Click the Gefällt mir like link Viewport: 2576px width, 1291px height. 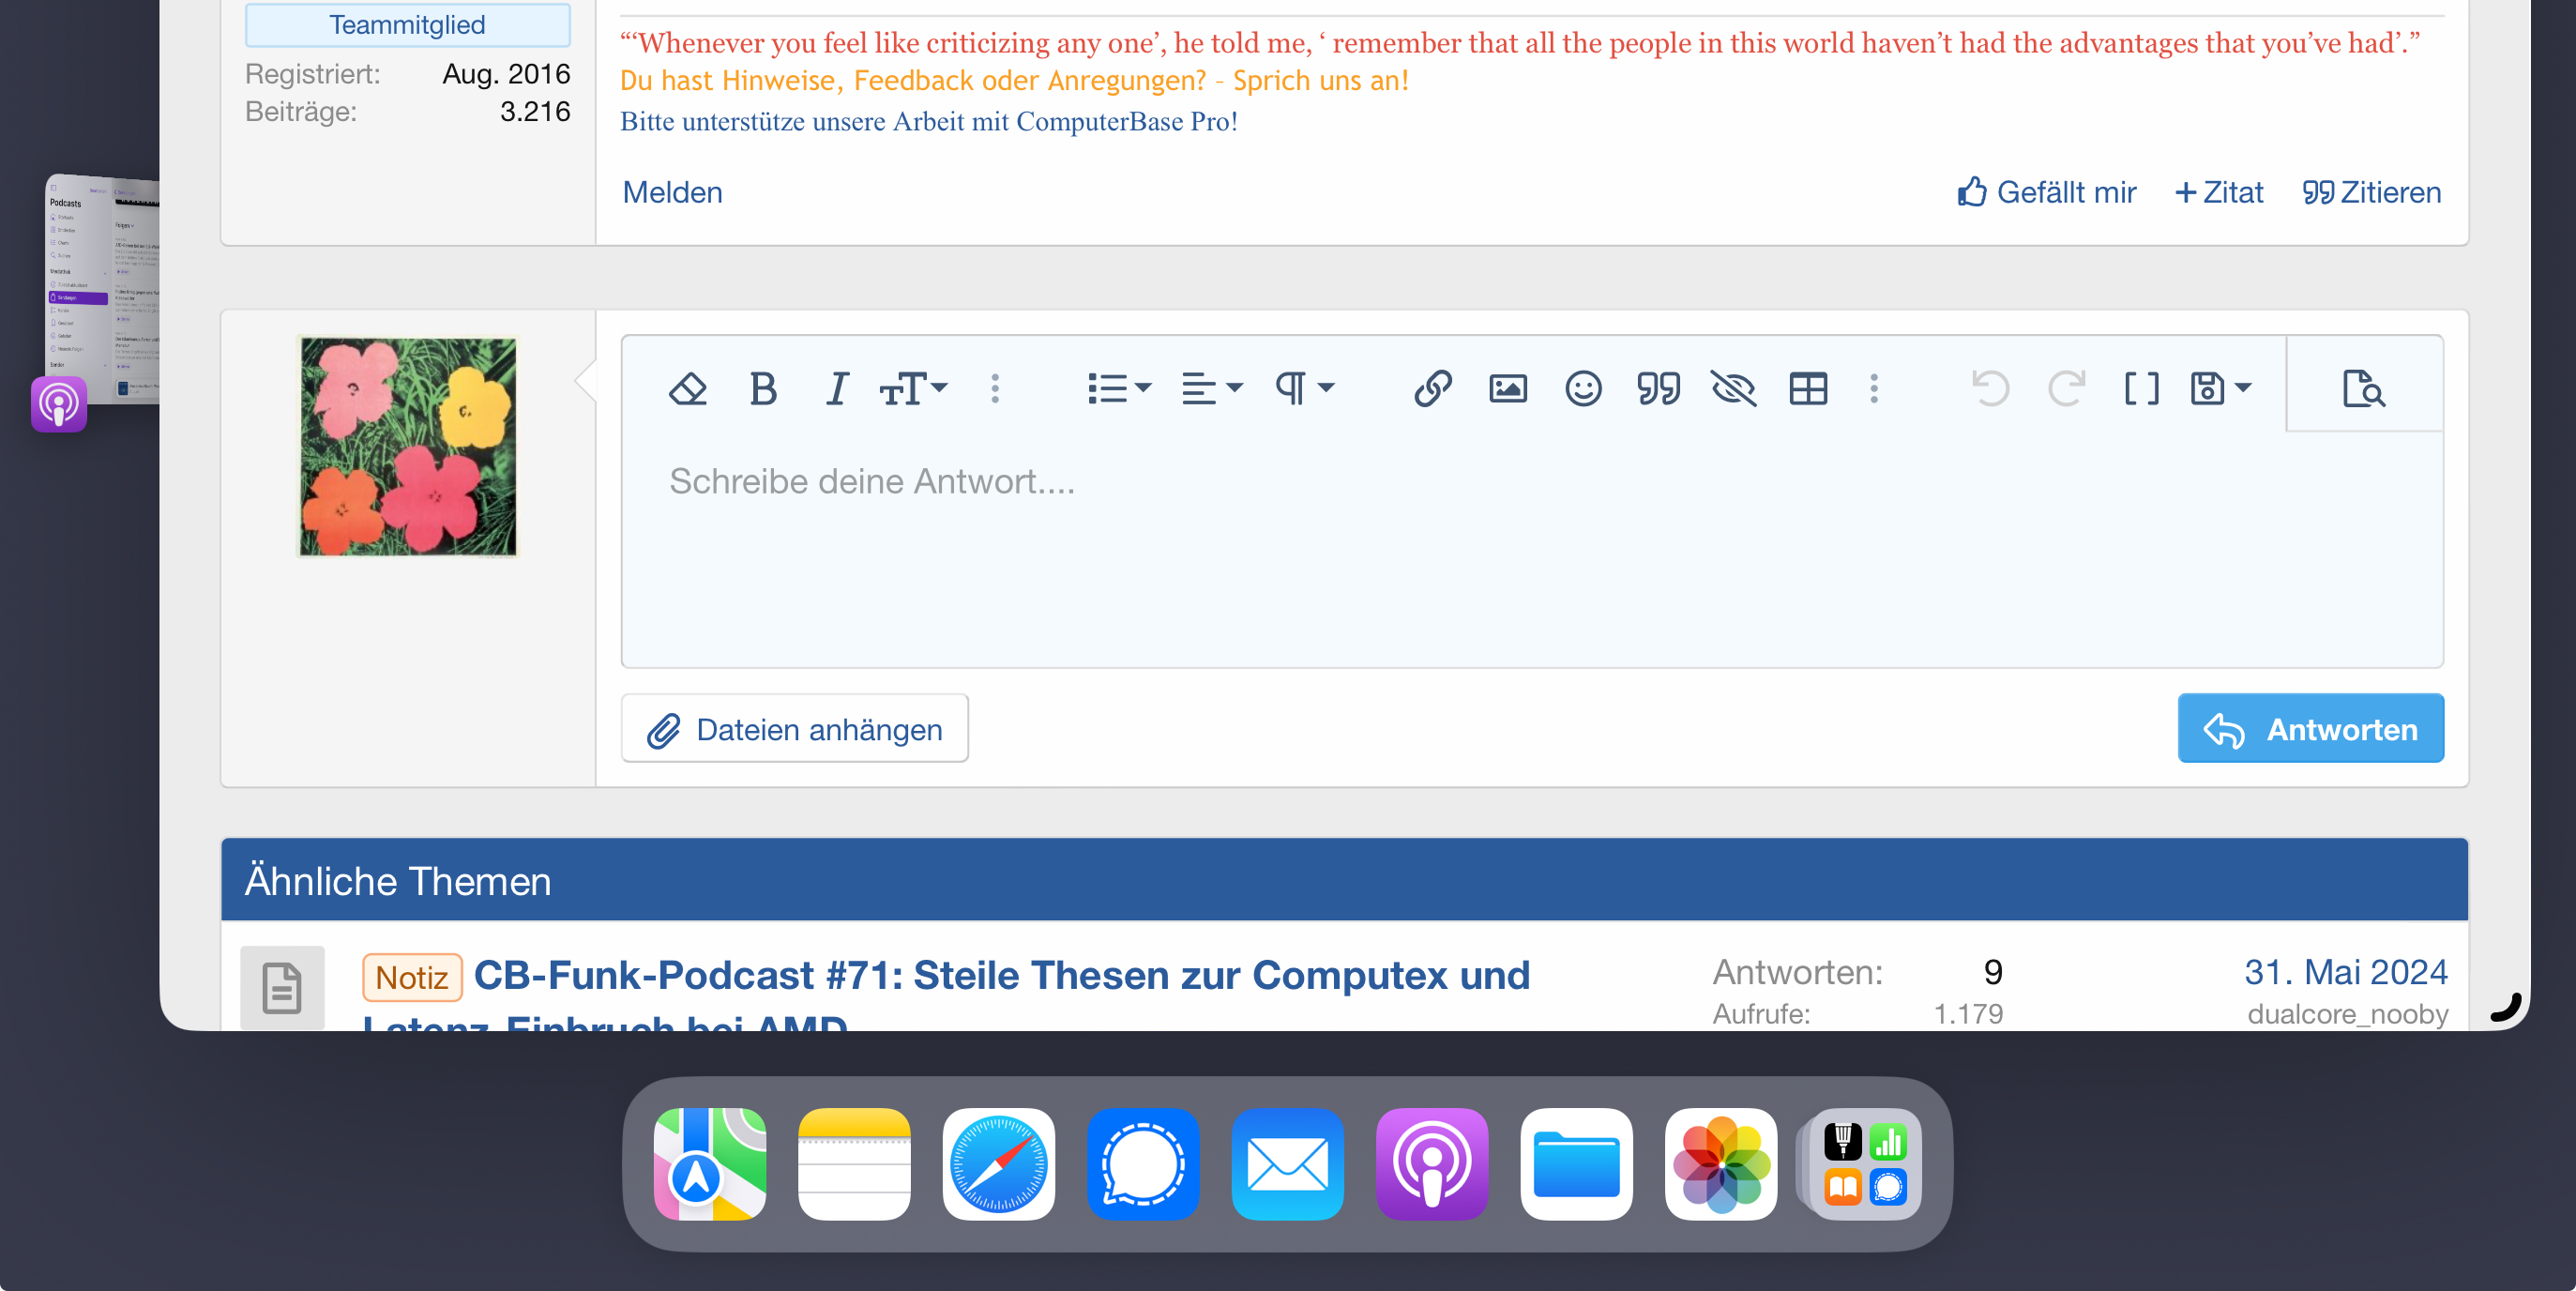[x=2046, y=192]
